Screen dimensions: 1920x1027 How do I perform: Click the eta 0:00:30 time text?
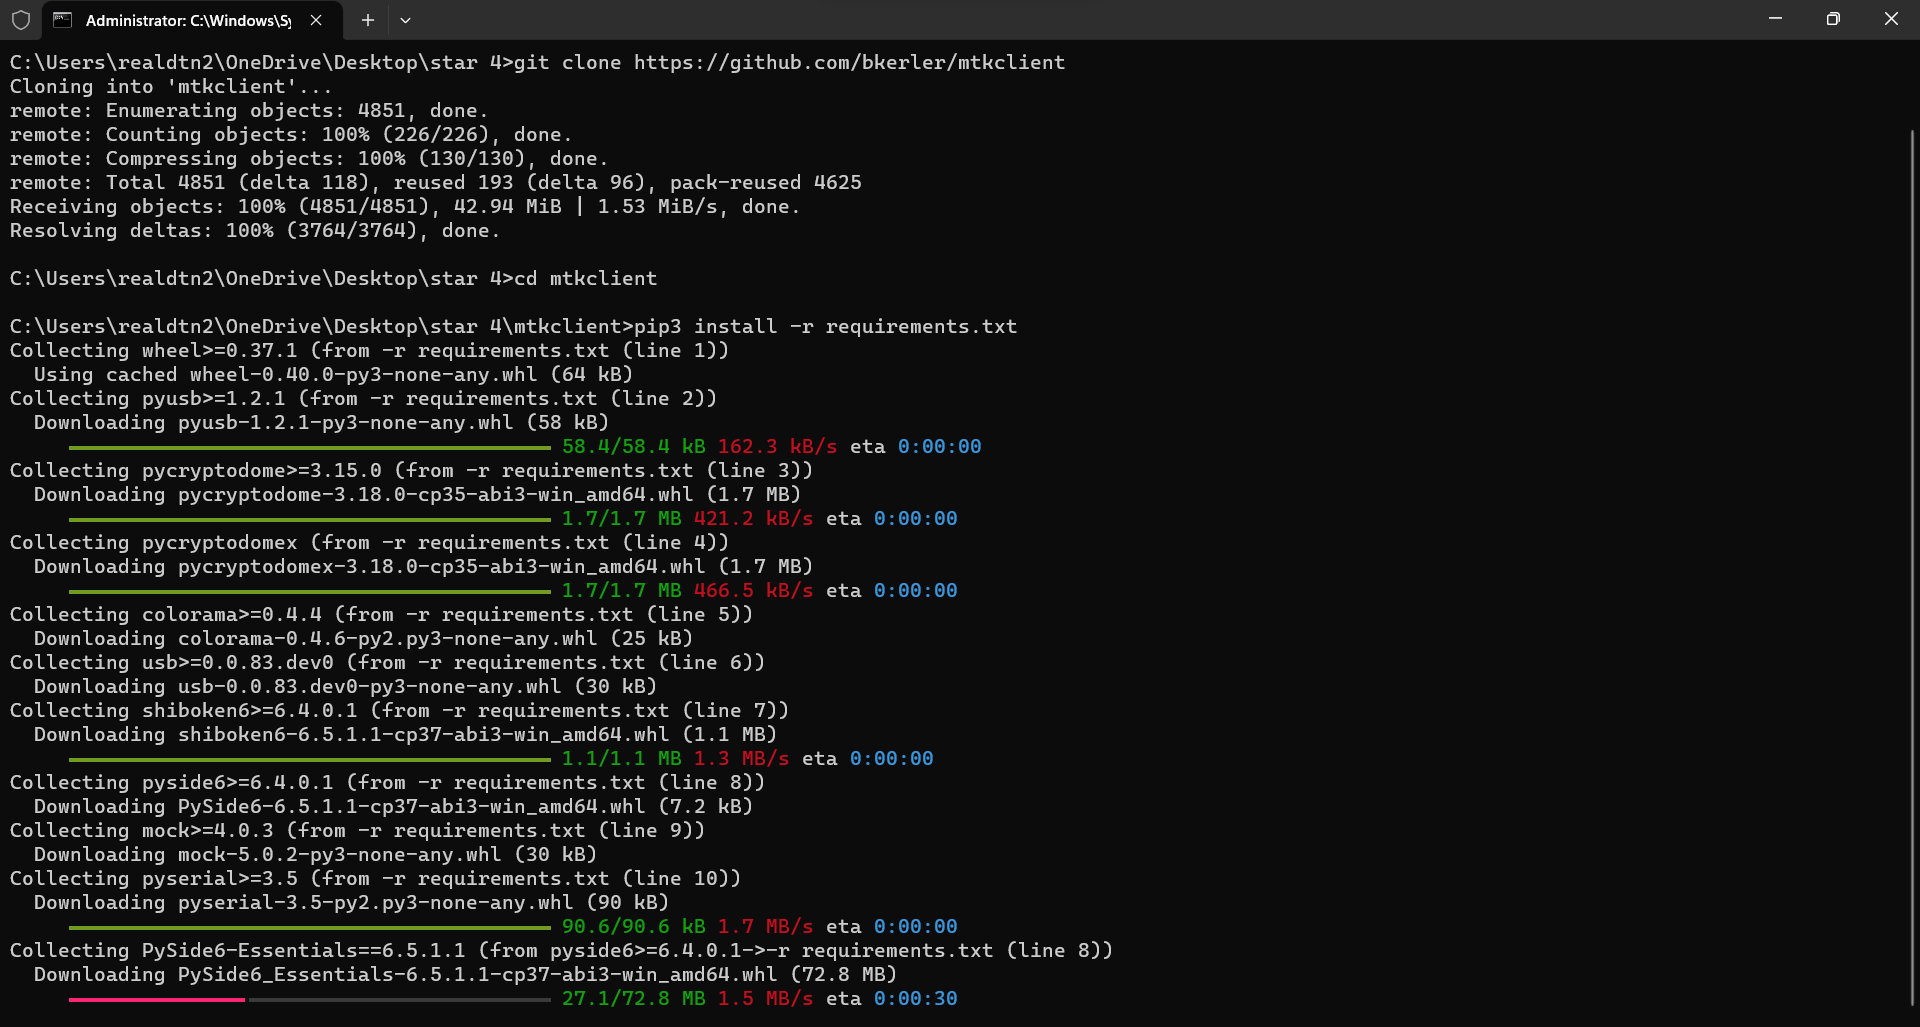(x=892, y=999)
